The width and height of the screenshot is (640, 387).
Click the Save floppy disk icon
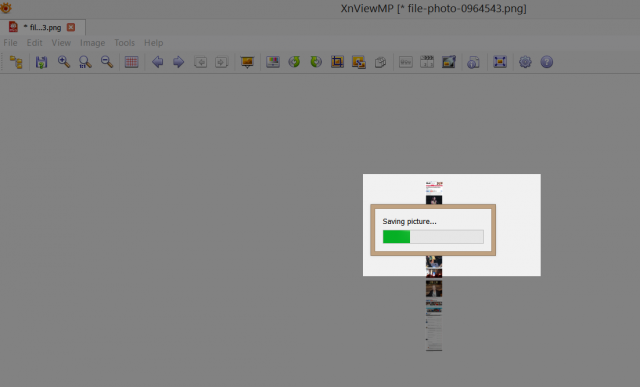pyautogui.click(x=41, y=62)
